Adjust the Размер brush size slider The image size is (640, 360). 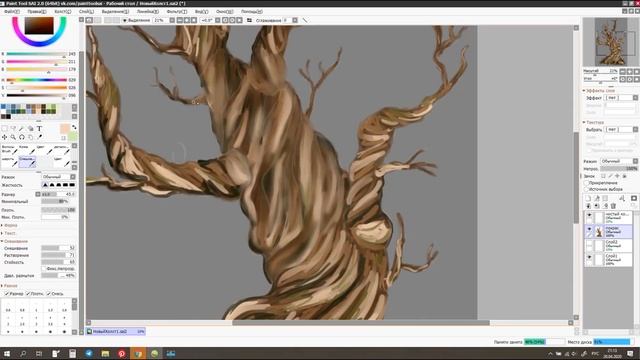click(x=58, y=194)
